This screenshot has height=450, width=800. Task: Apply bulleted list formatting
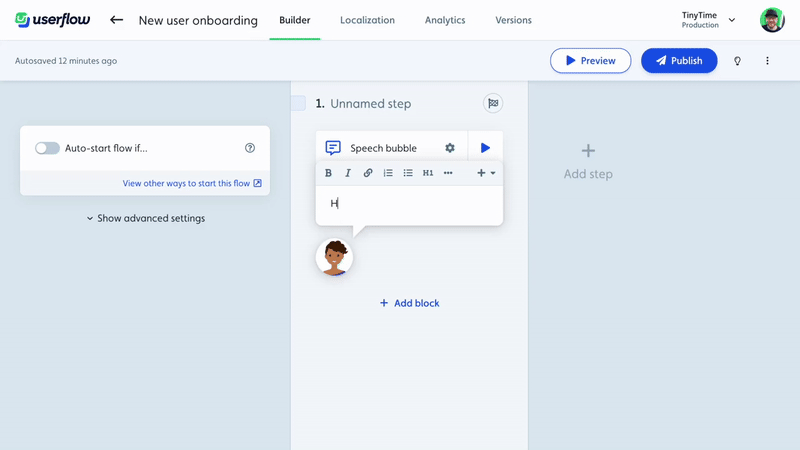click(x=408, y=173)
